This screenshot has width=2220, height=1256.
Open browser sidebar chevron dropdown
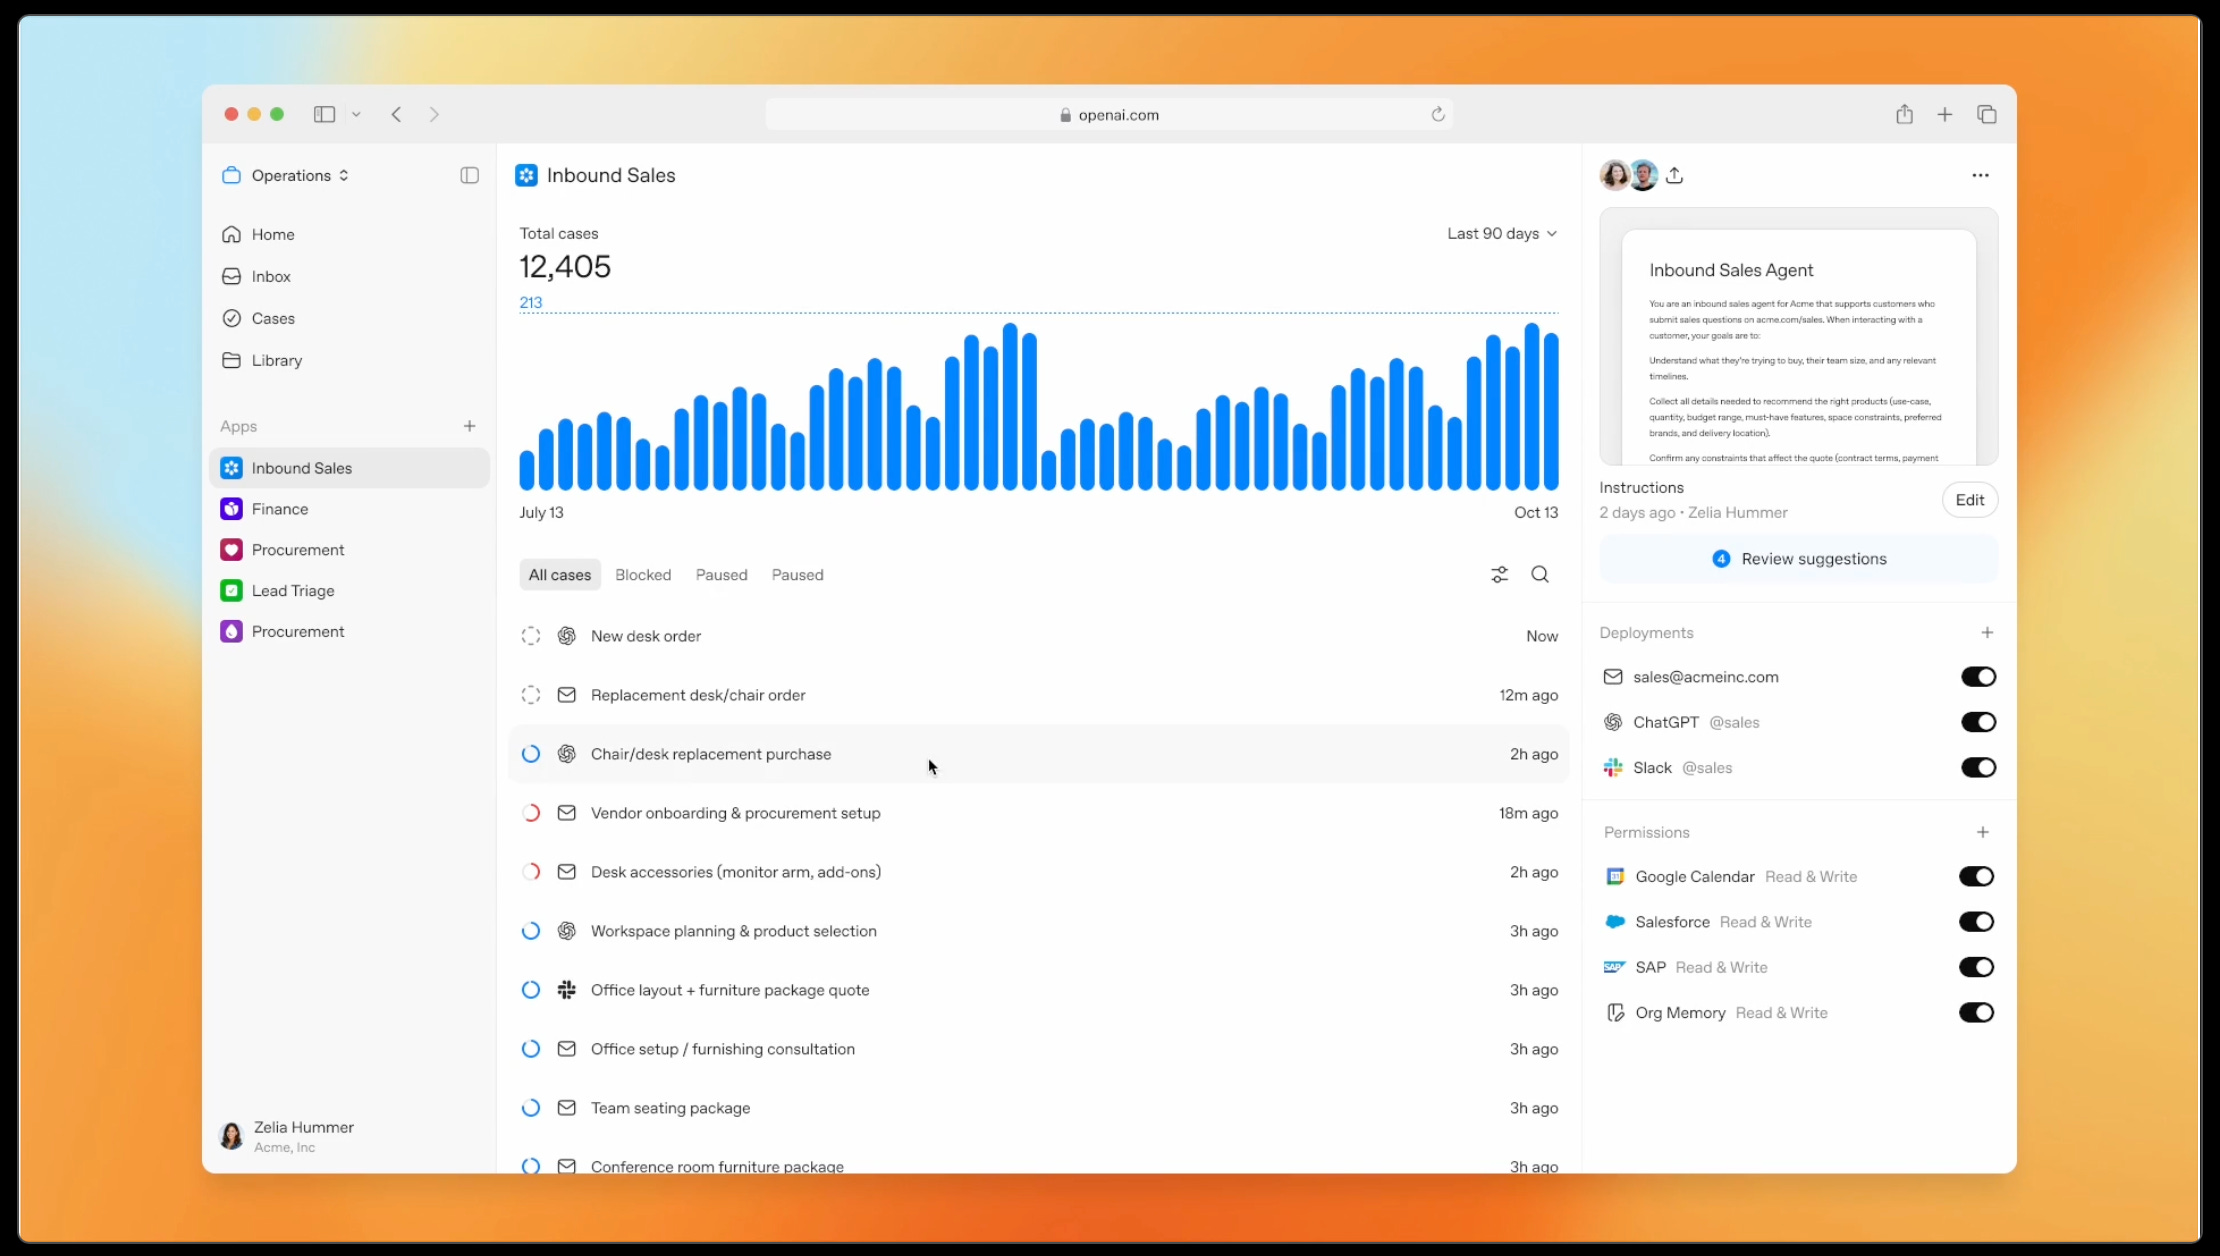356,114
